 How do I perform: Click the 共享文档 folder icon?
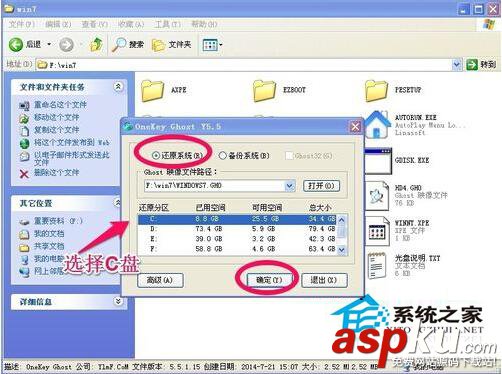[x=24, y=247]
